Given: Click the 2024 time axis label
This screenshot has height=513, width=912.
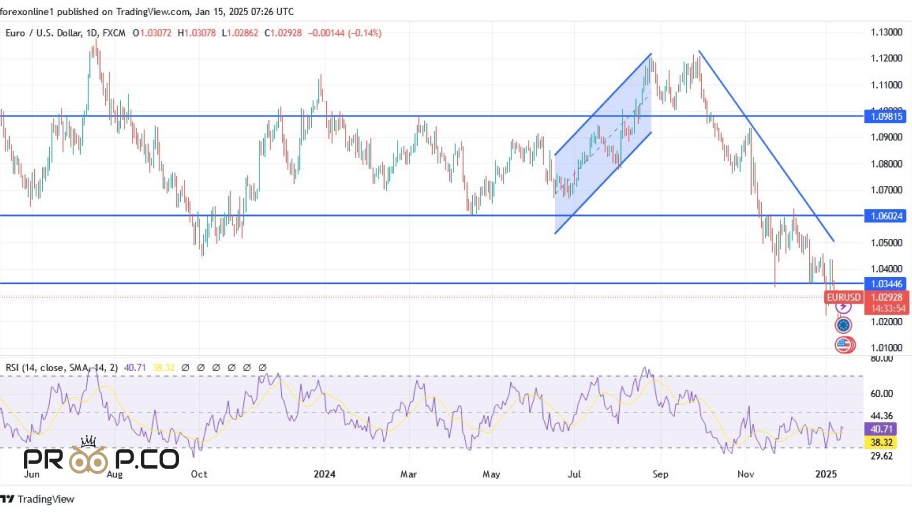Looking at the screenshot, I should click(325, 474).
